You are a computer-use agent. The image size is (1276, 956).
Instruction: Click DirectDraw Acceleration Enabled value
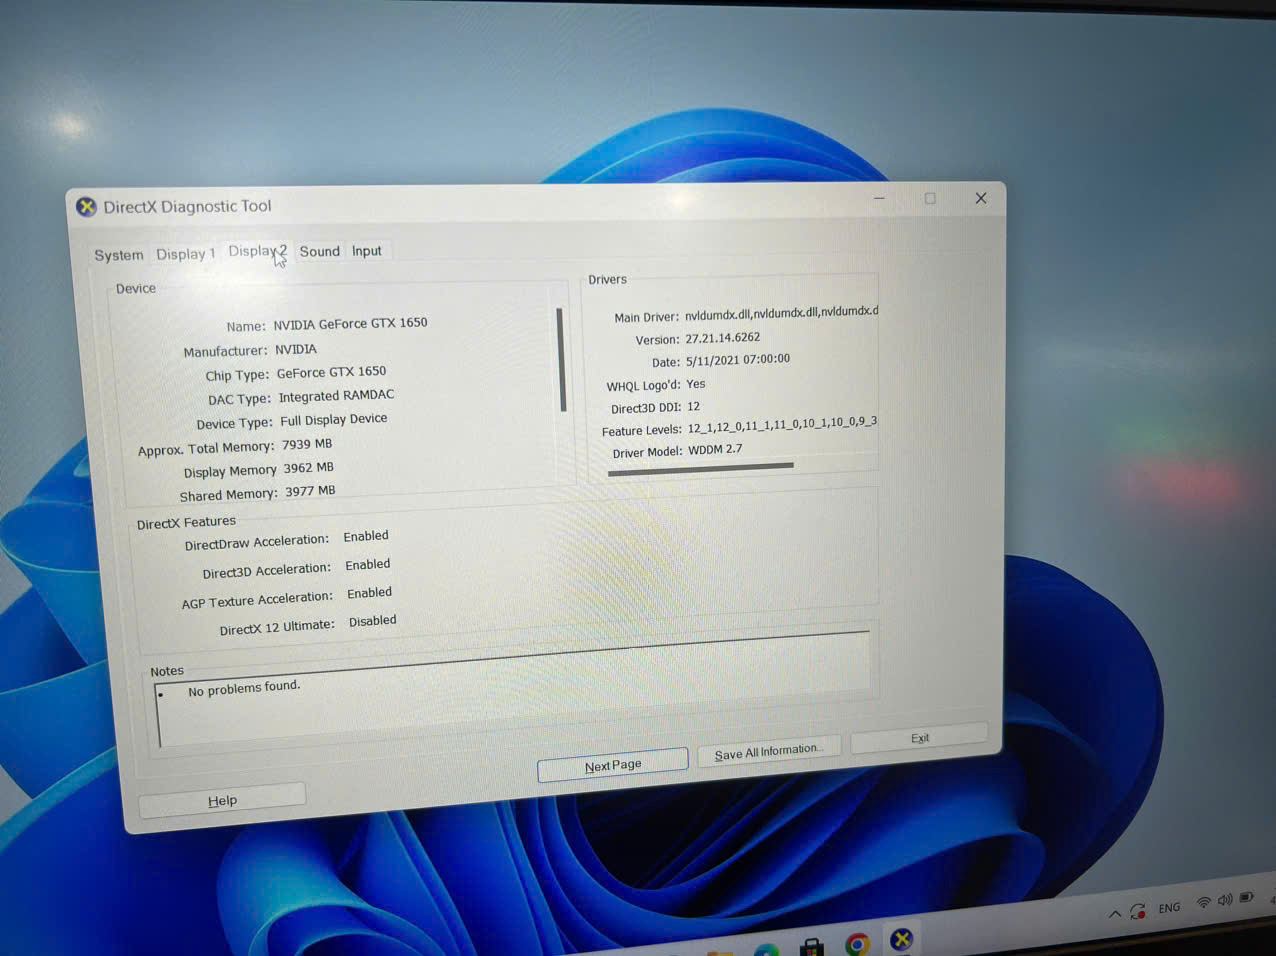[x=366, y=537]
